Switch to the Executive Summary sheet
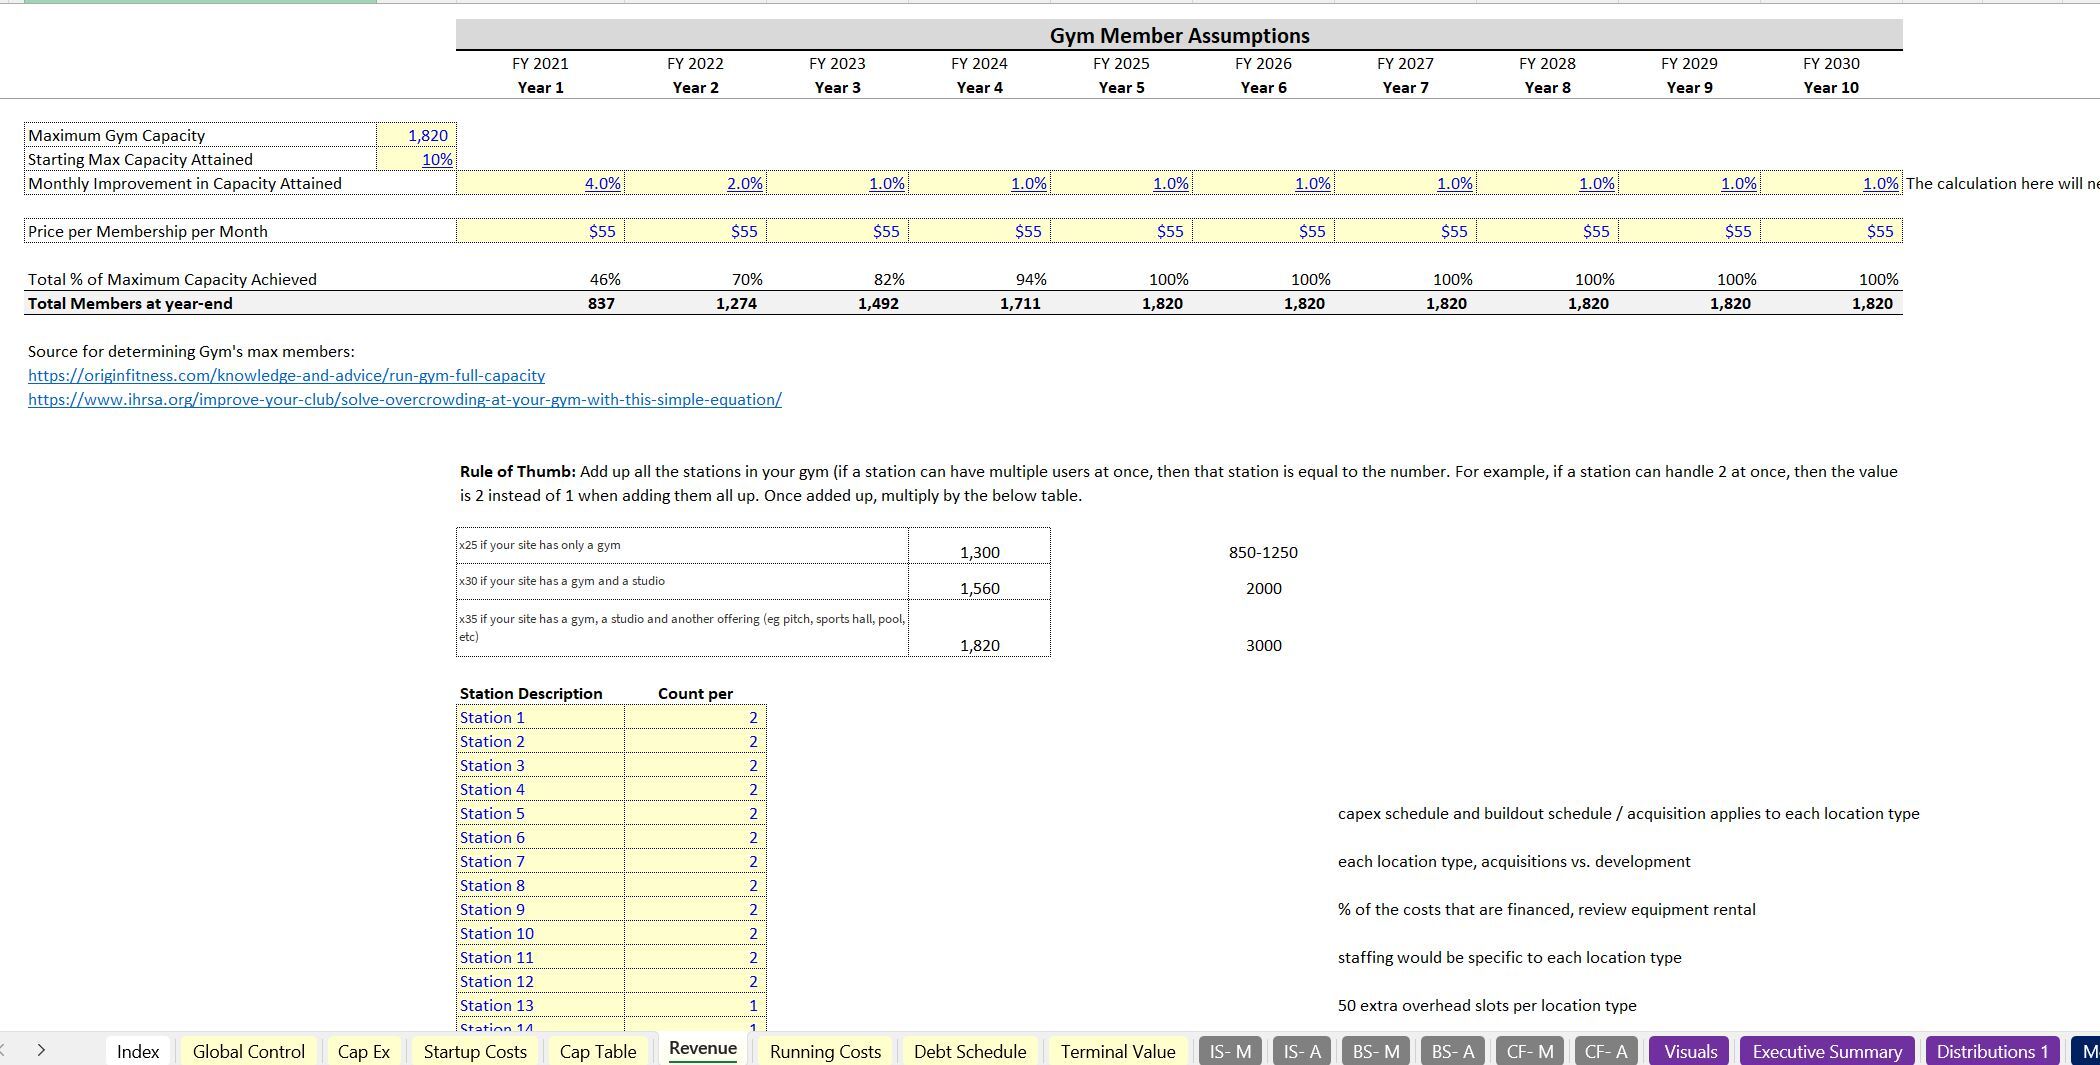The height and width of the screenshot is (1065, 2100). click(x=1826, y=1051)
